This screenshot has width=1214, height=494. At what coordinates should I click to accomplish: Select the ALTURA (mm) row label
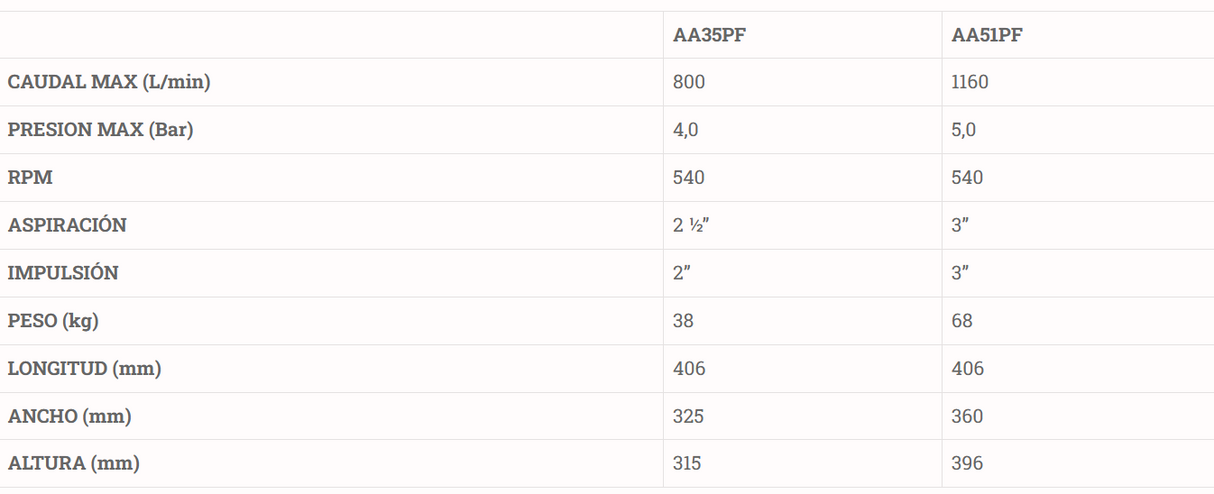pos(74,464)
